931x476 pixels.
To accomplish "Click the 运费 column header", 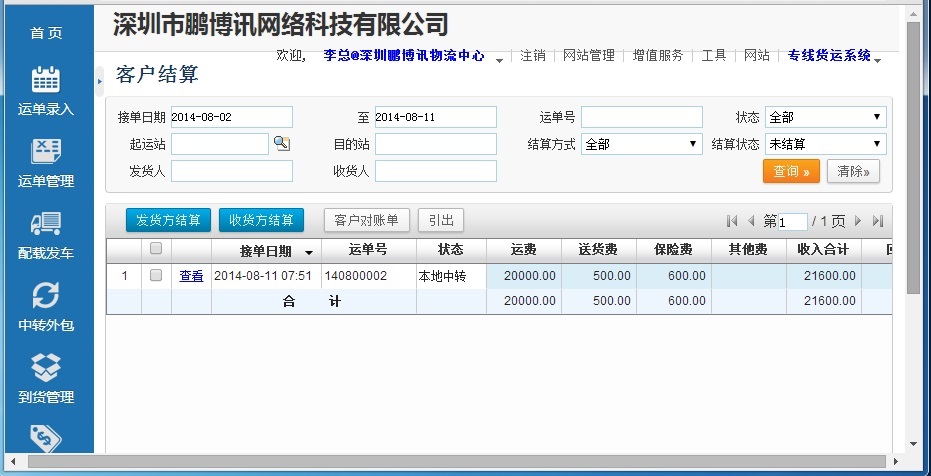I will pyautogui.click(x=524, y=250).
